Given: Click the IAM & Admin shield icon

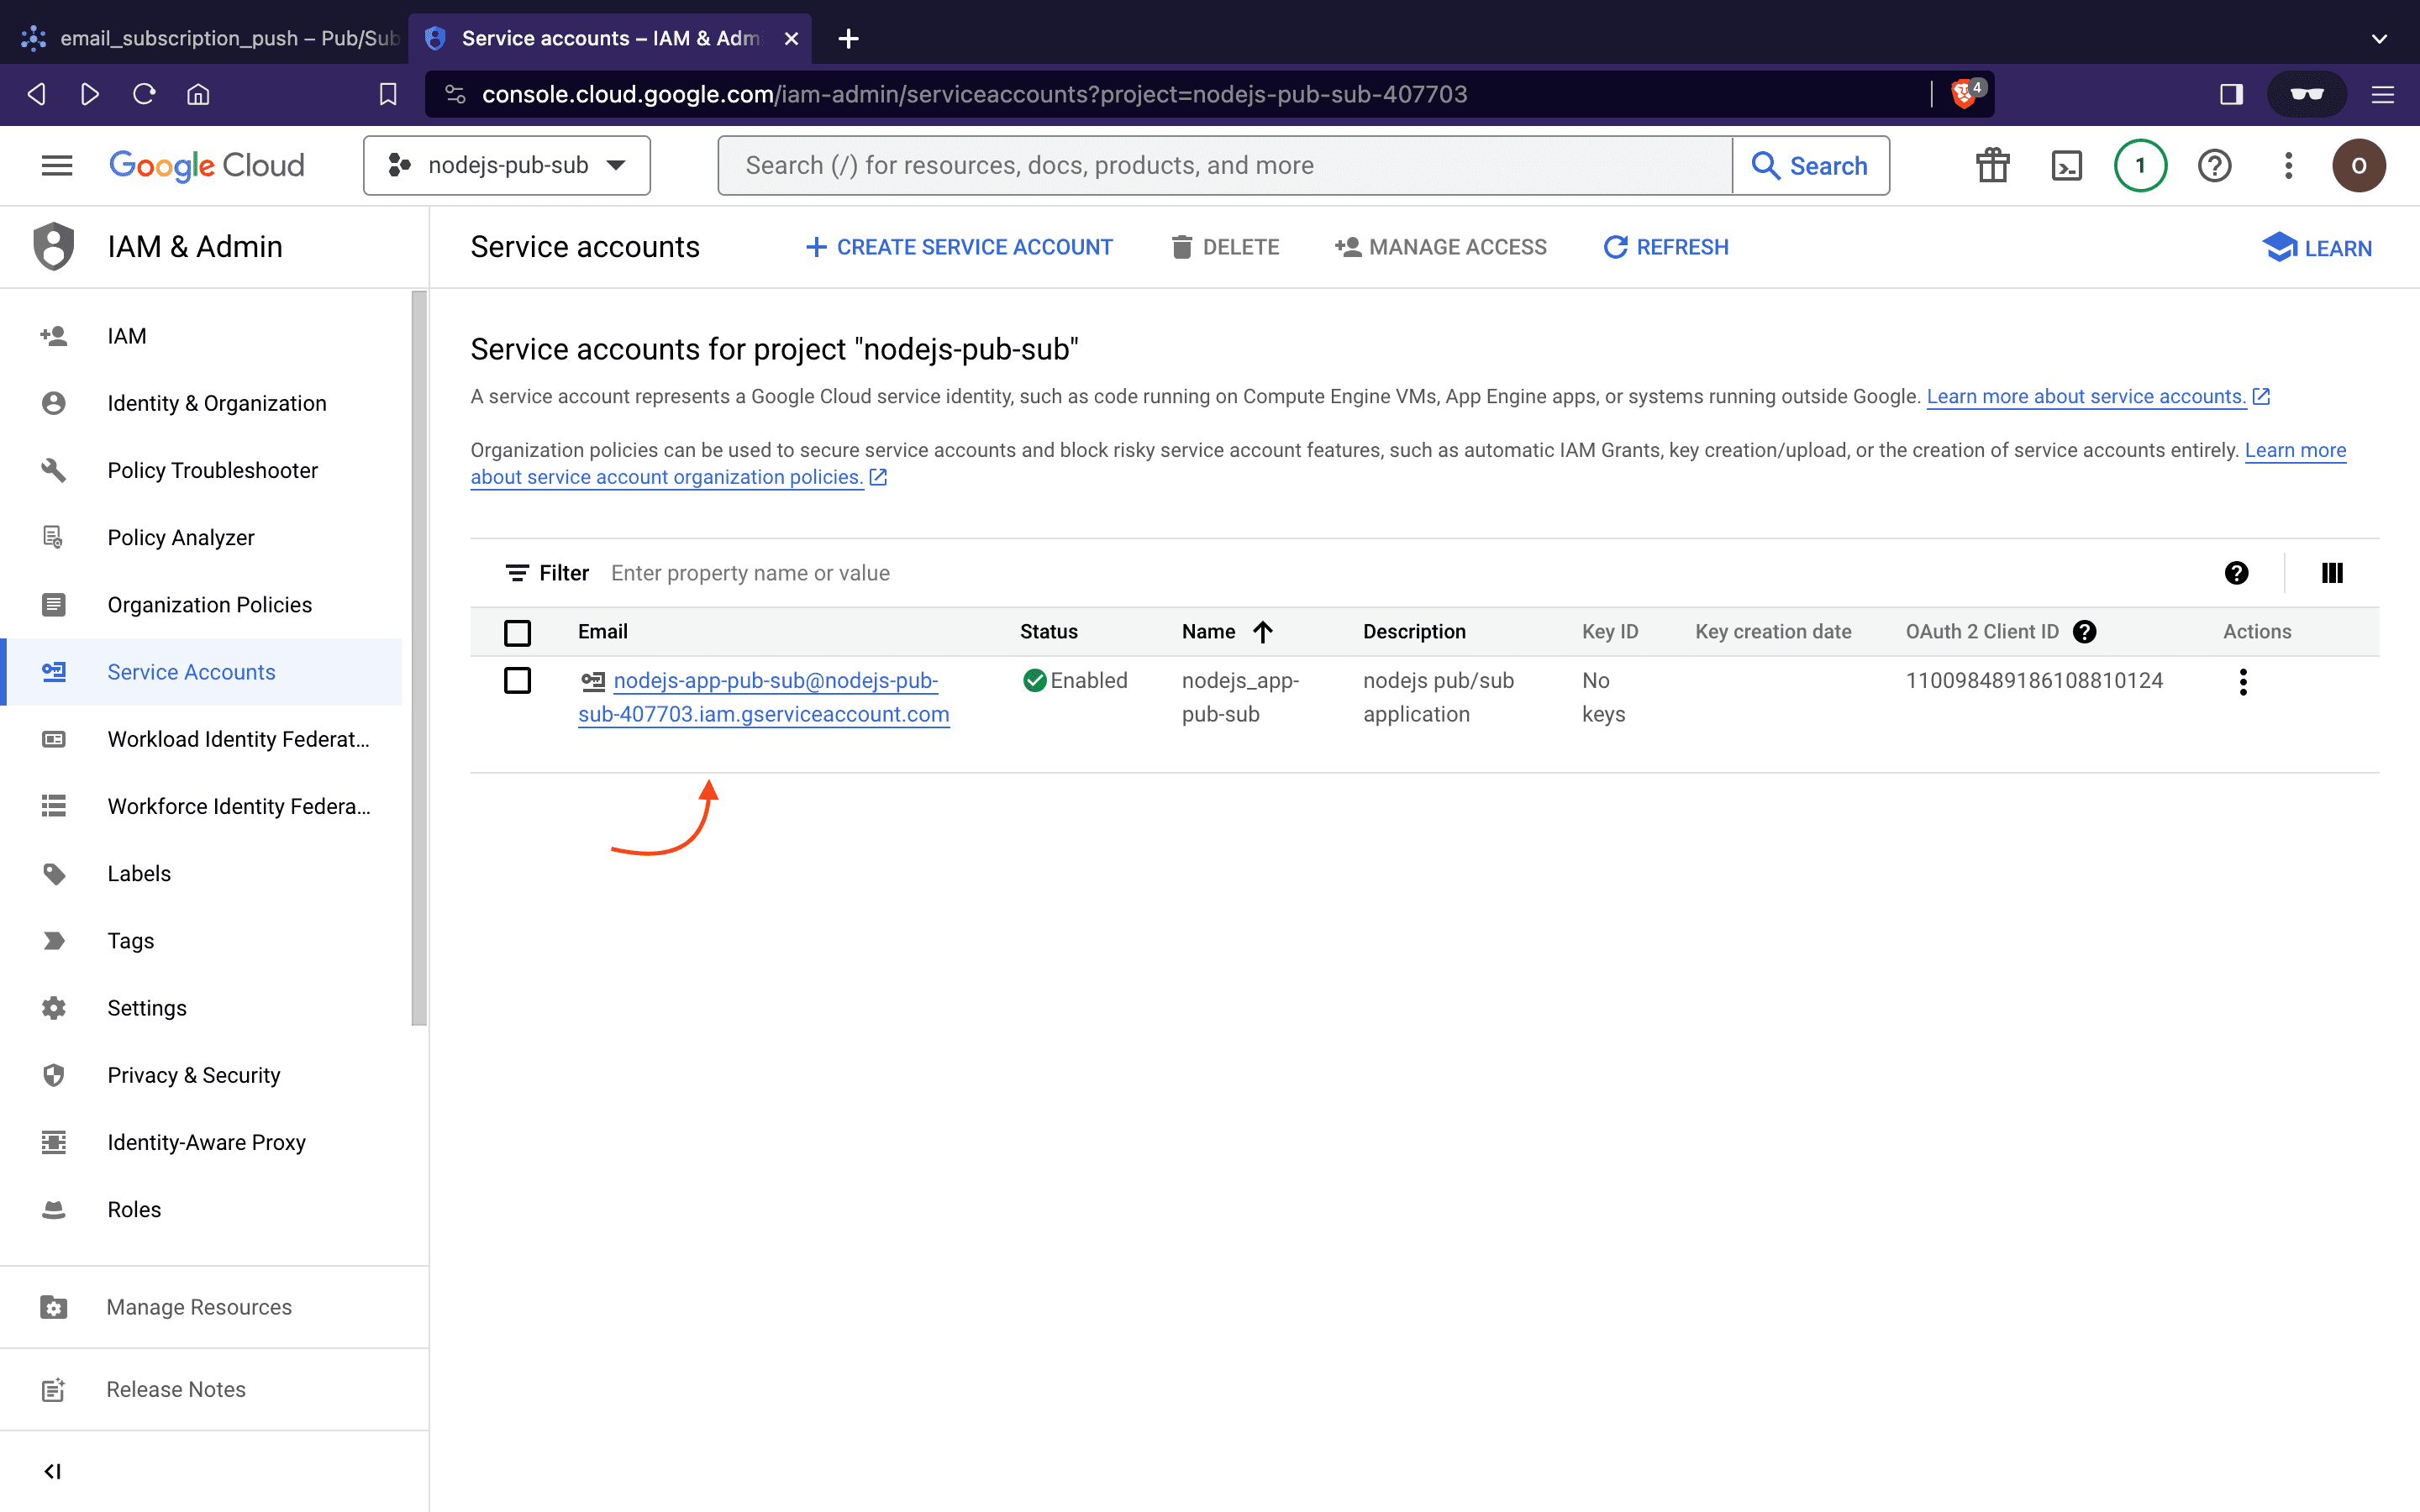Looking at the screenshot, I should click(x=54, y=246).
